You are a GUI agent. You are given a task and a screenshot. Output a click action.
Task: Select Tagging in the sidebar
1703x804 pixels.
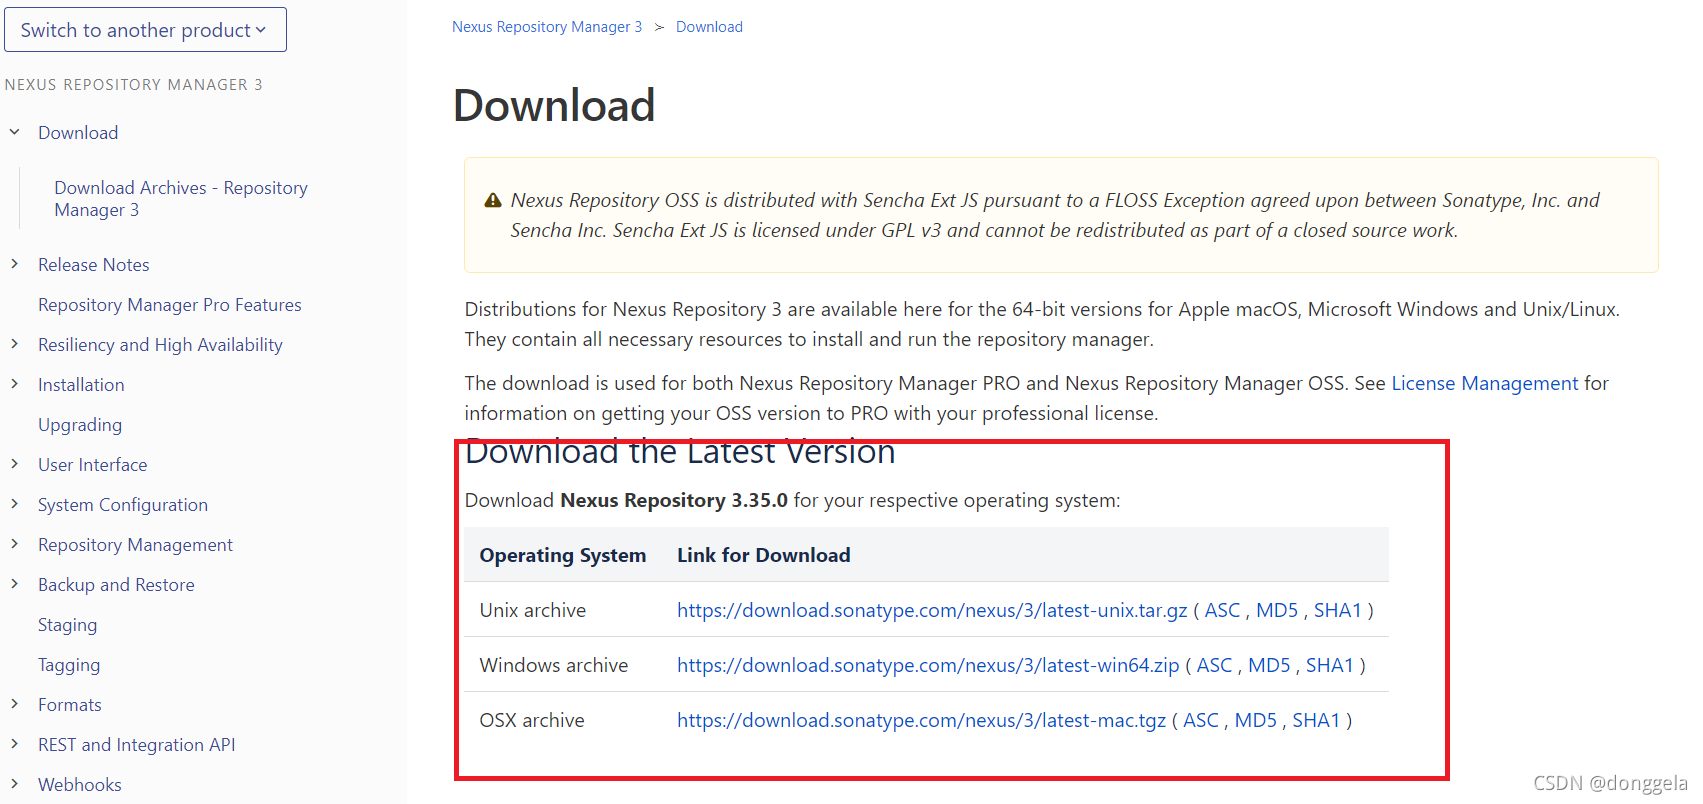point(69,665)
